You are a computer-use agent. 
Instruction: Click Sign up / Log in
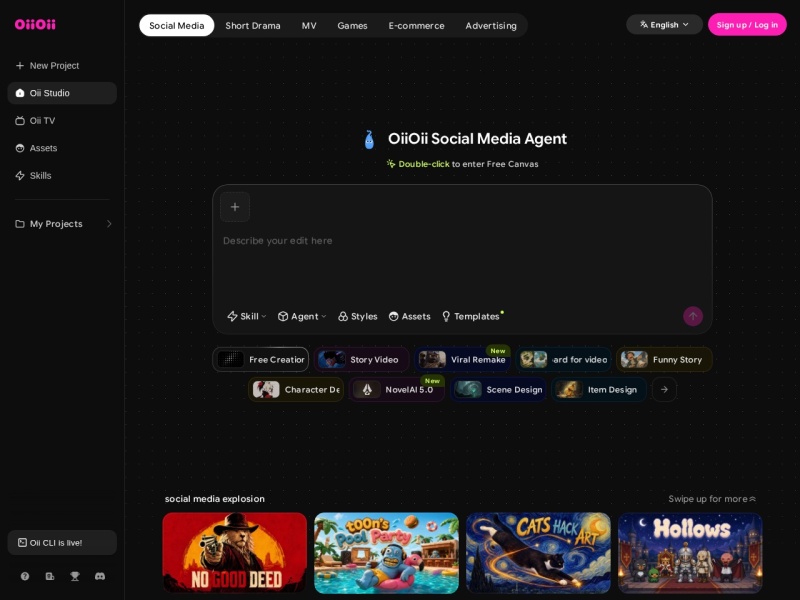click(747, 24)
